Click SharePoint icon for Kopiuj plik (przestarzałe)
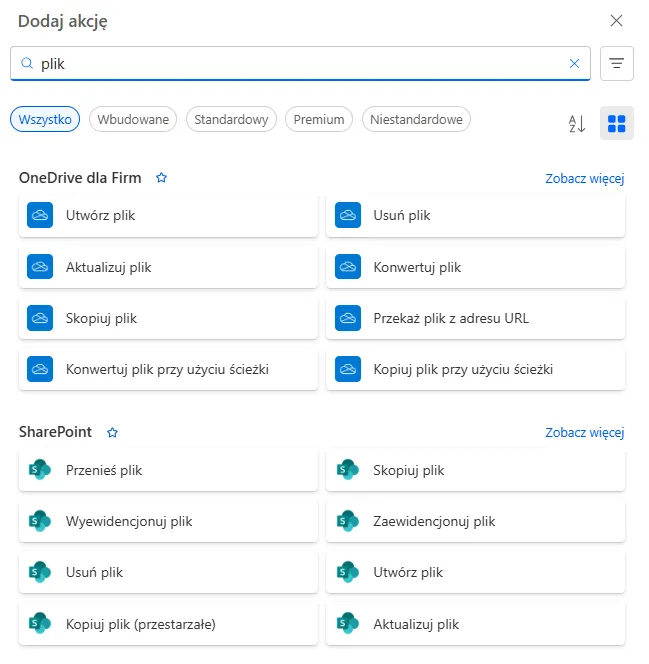649x664 pixels. [x=40, y=624]
